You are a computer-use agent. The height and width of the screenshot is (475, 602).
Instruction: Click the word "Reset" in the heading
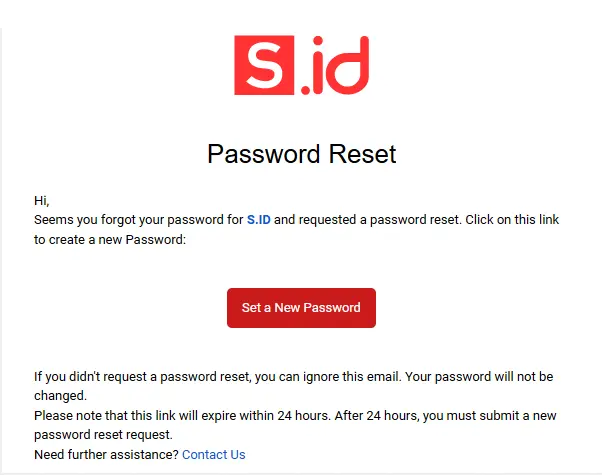pyautogui.click(x=363, y=154)
